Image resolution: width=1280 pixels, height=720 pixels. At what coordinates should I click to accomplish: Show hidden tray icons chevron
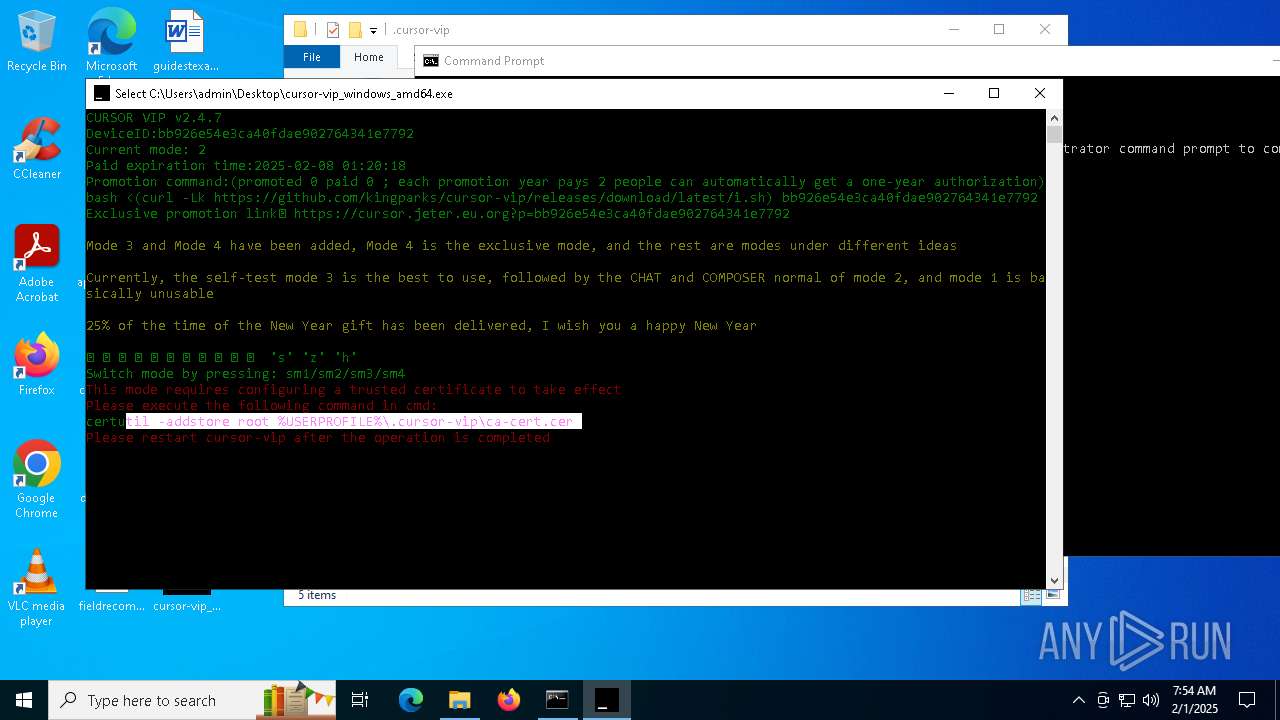(1078, 700)
